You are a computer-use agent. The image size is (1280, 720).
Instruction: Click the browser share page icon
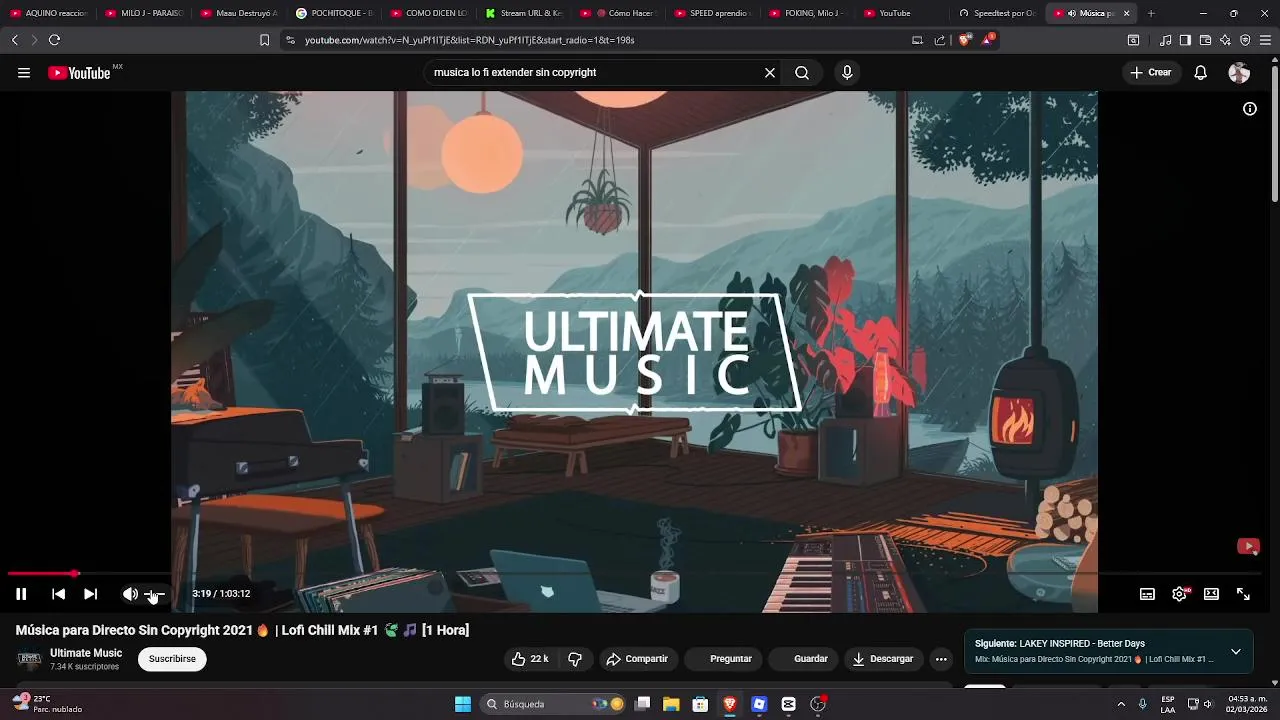pos(940,40)
